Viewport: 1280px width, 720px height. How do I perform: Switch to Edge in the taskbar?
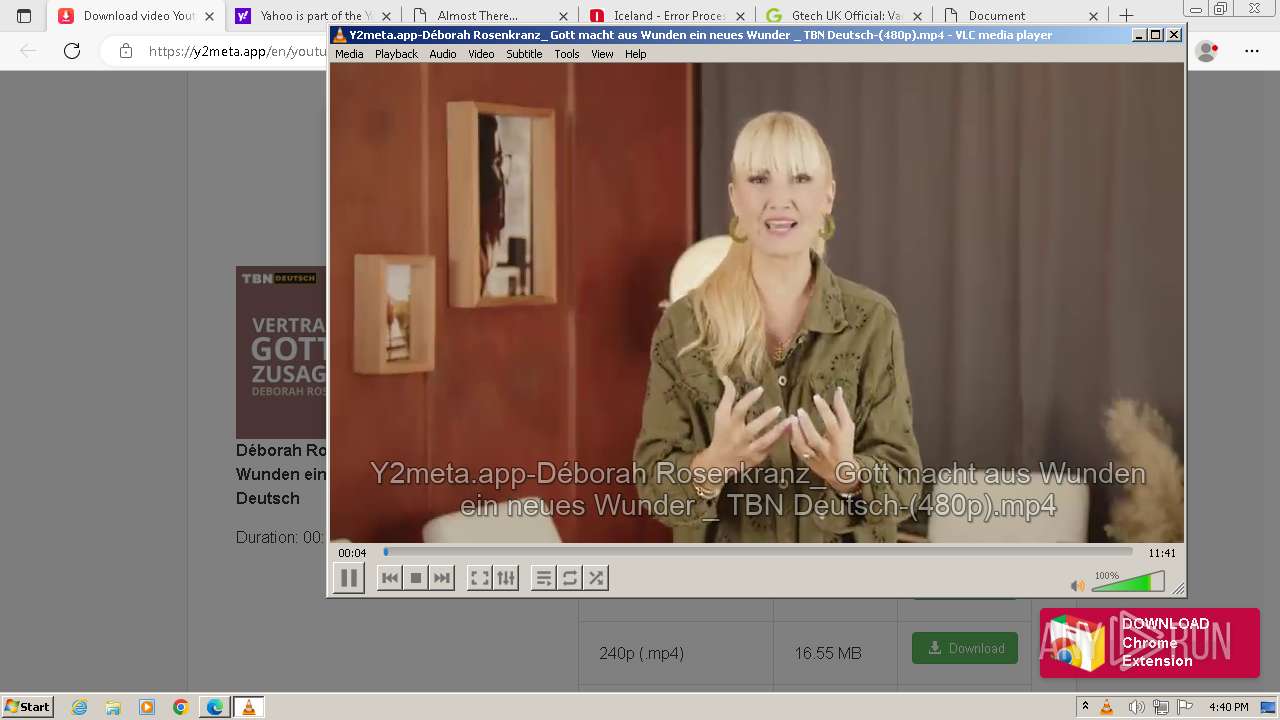[x=215, y=707]
